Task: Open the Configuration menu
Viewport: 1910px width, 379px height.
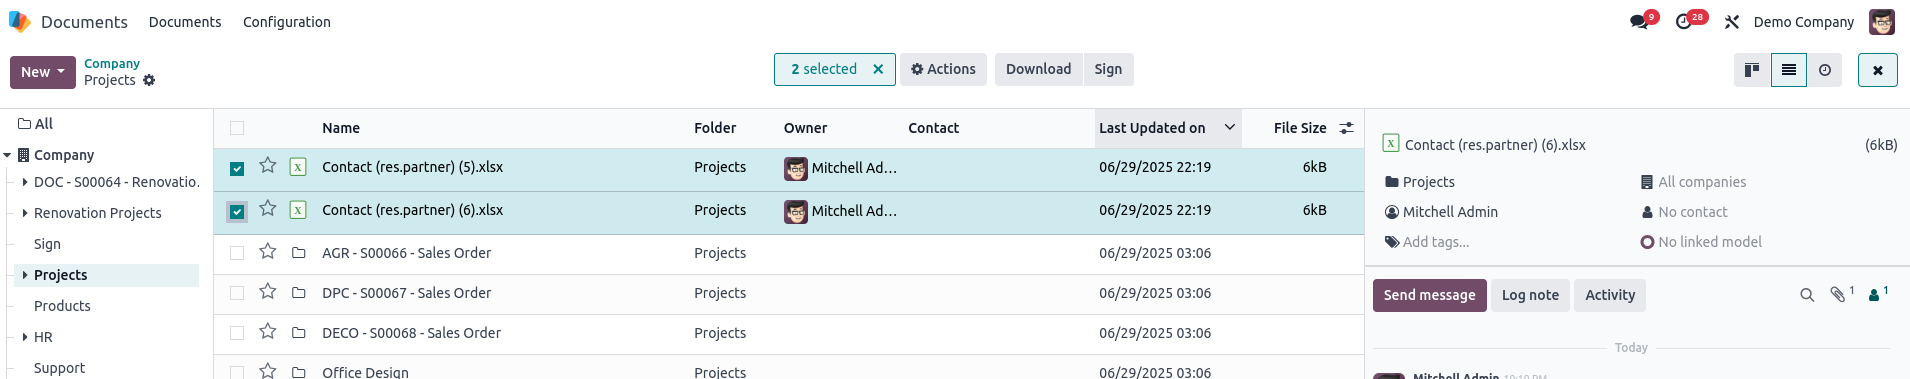Action: coord(287,22)
